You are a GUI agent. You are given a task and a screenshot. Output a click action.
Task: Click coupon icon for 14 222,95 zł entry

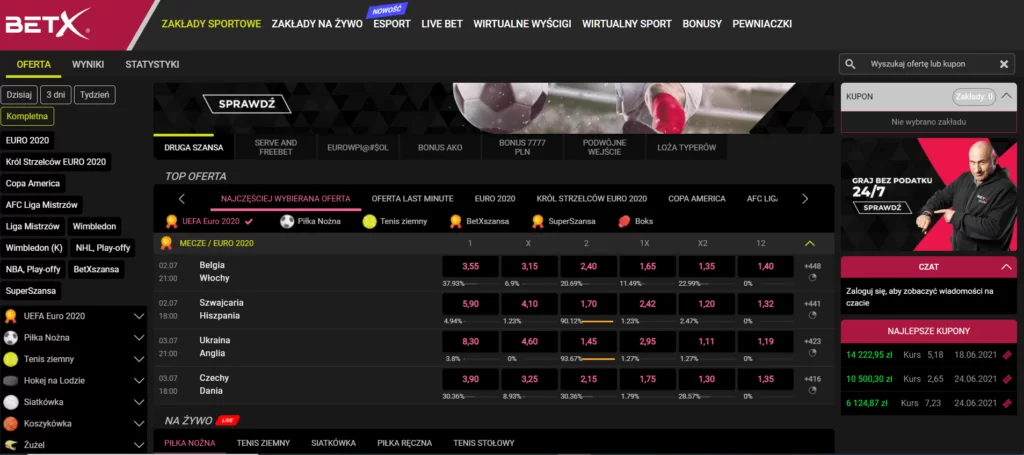(1007, 355)
